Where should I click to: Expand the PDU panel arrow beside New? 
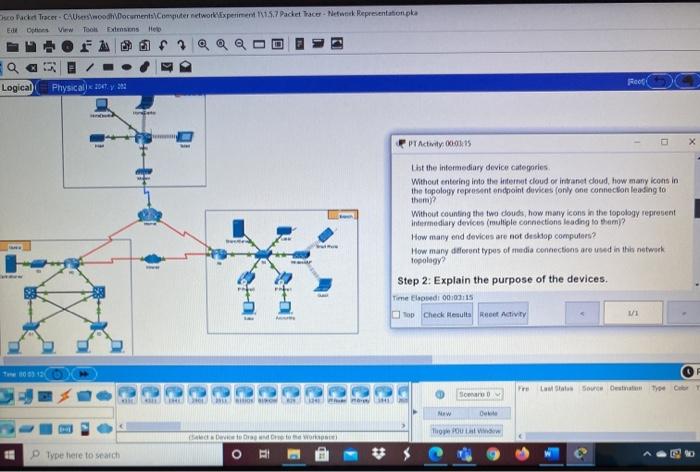[x=415, y=412]
